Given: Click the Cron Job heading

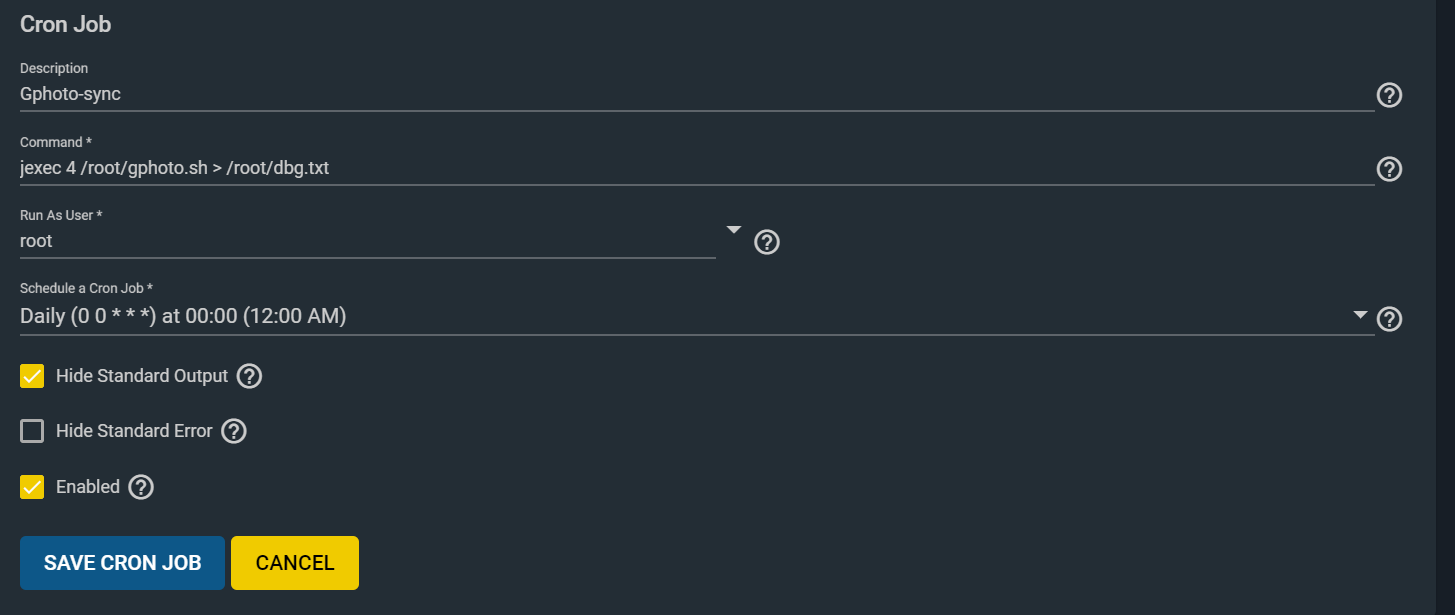Looking at the screenshot, I should tap(65, 25).
